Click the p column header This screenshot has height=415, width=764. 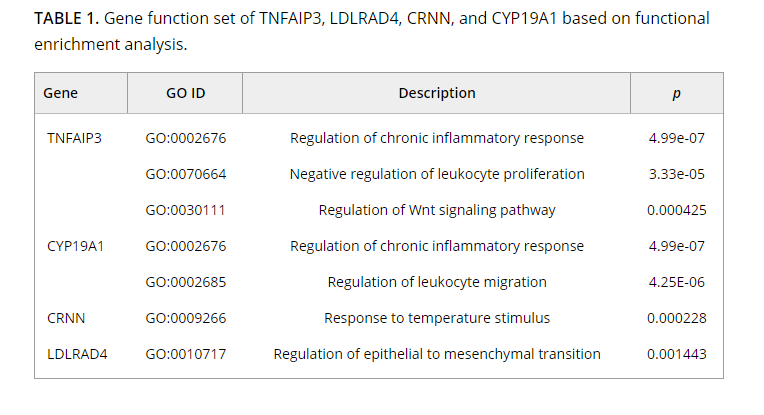676,93
